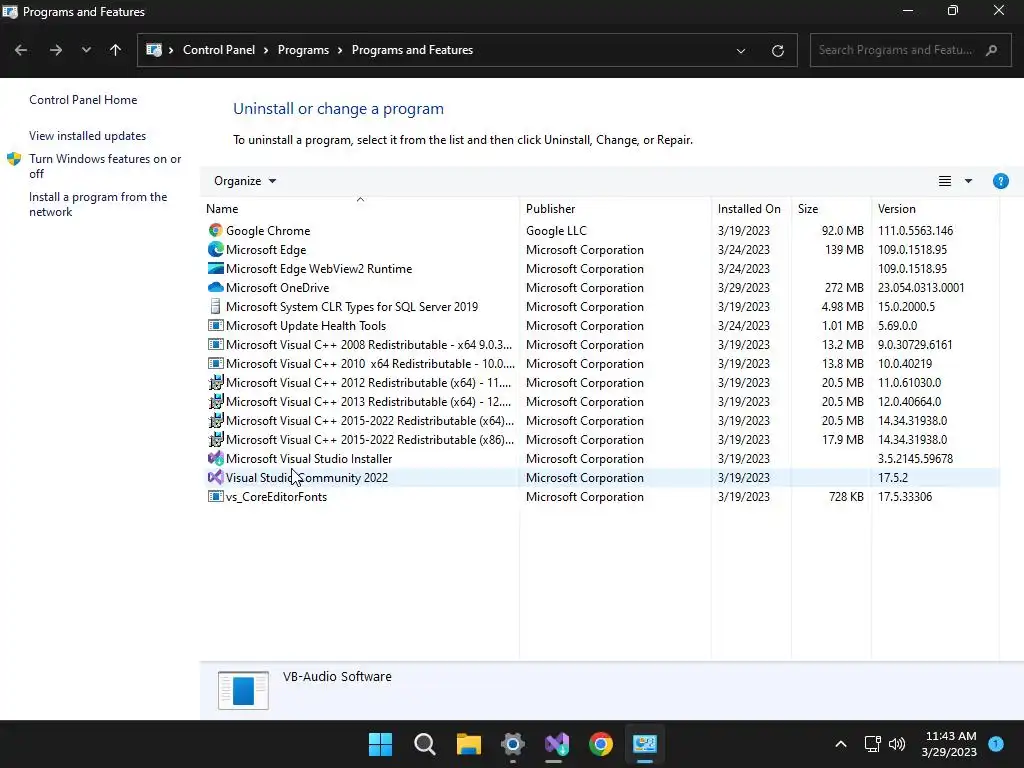The height and width of the screenshot is (768, 1024).
Task: Expand chevron before Control Panel in breadcrumb
Action: click(171, 50)
